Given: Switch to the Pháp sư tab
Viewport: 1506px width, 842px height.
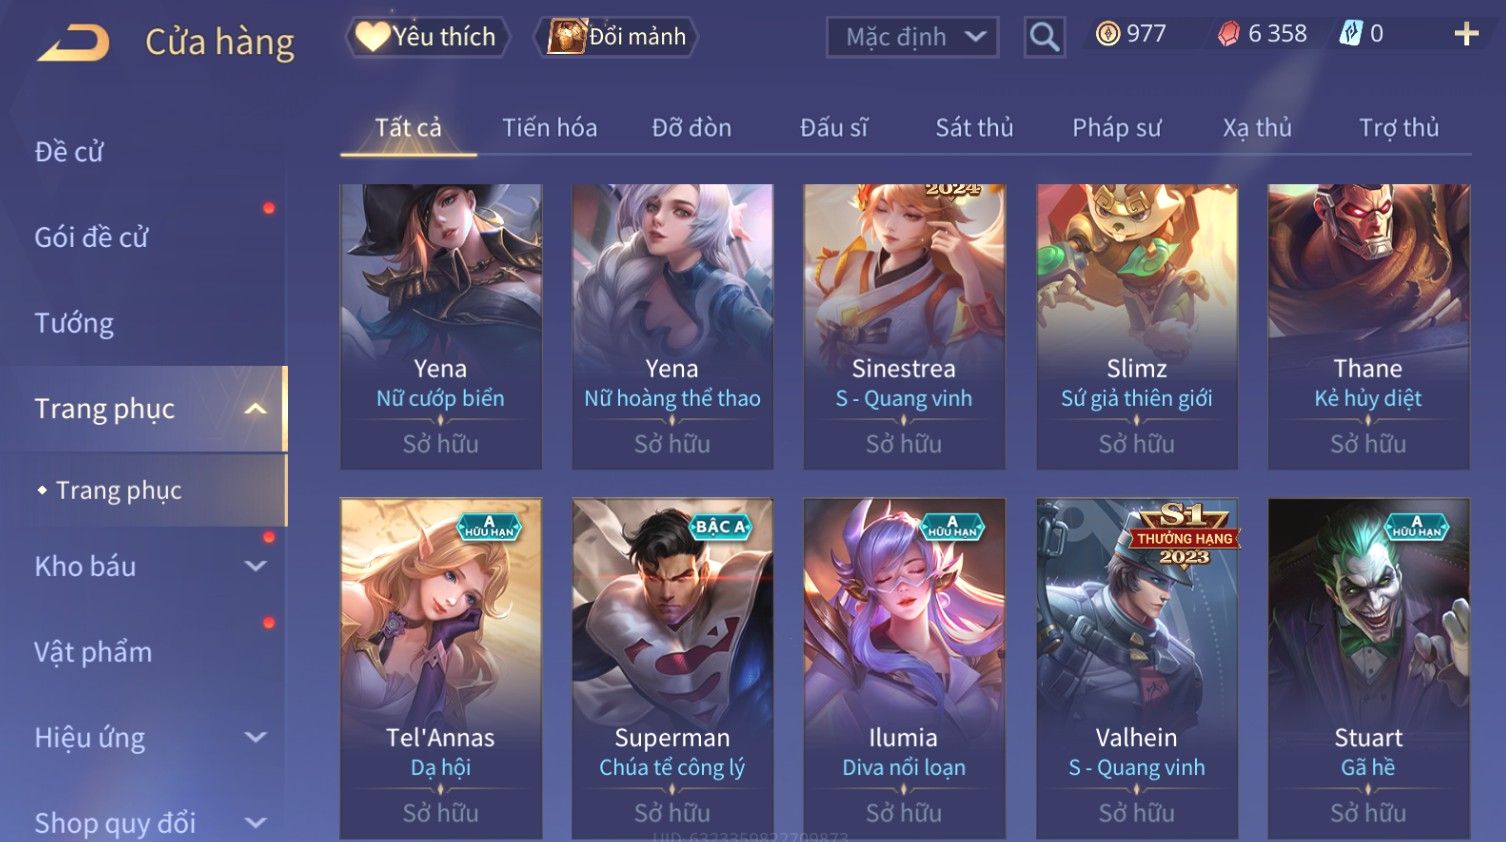Looking at the screenshot, I should tap(1116, 128).
